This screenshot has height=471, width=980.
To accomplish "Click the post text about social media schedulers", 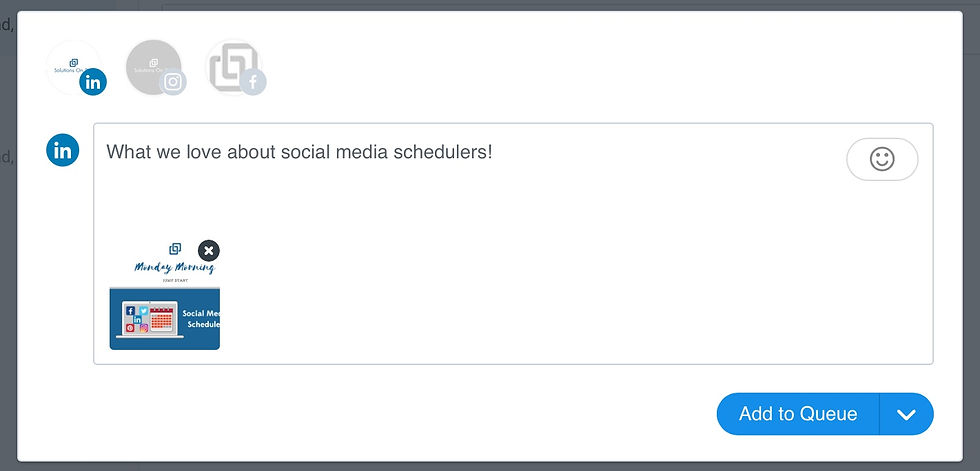I will tap(299, 153).
